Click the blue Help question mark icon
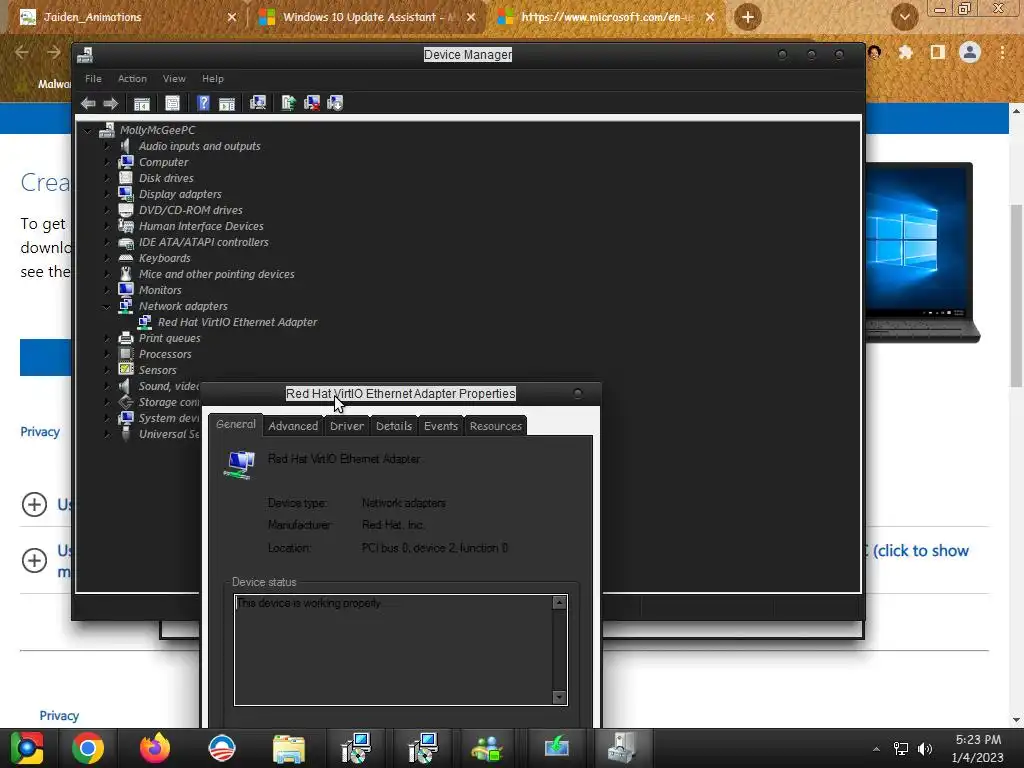The width and height of the screenshot is (1024, 768). click(x=203, y=103)
